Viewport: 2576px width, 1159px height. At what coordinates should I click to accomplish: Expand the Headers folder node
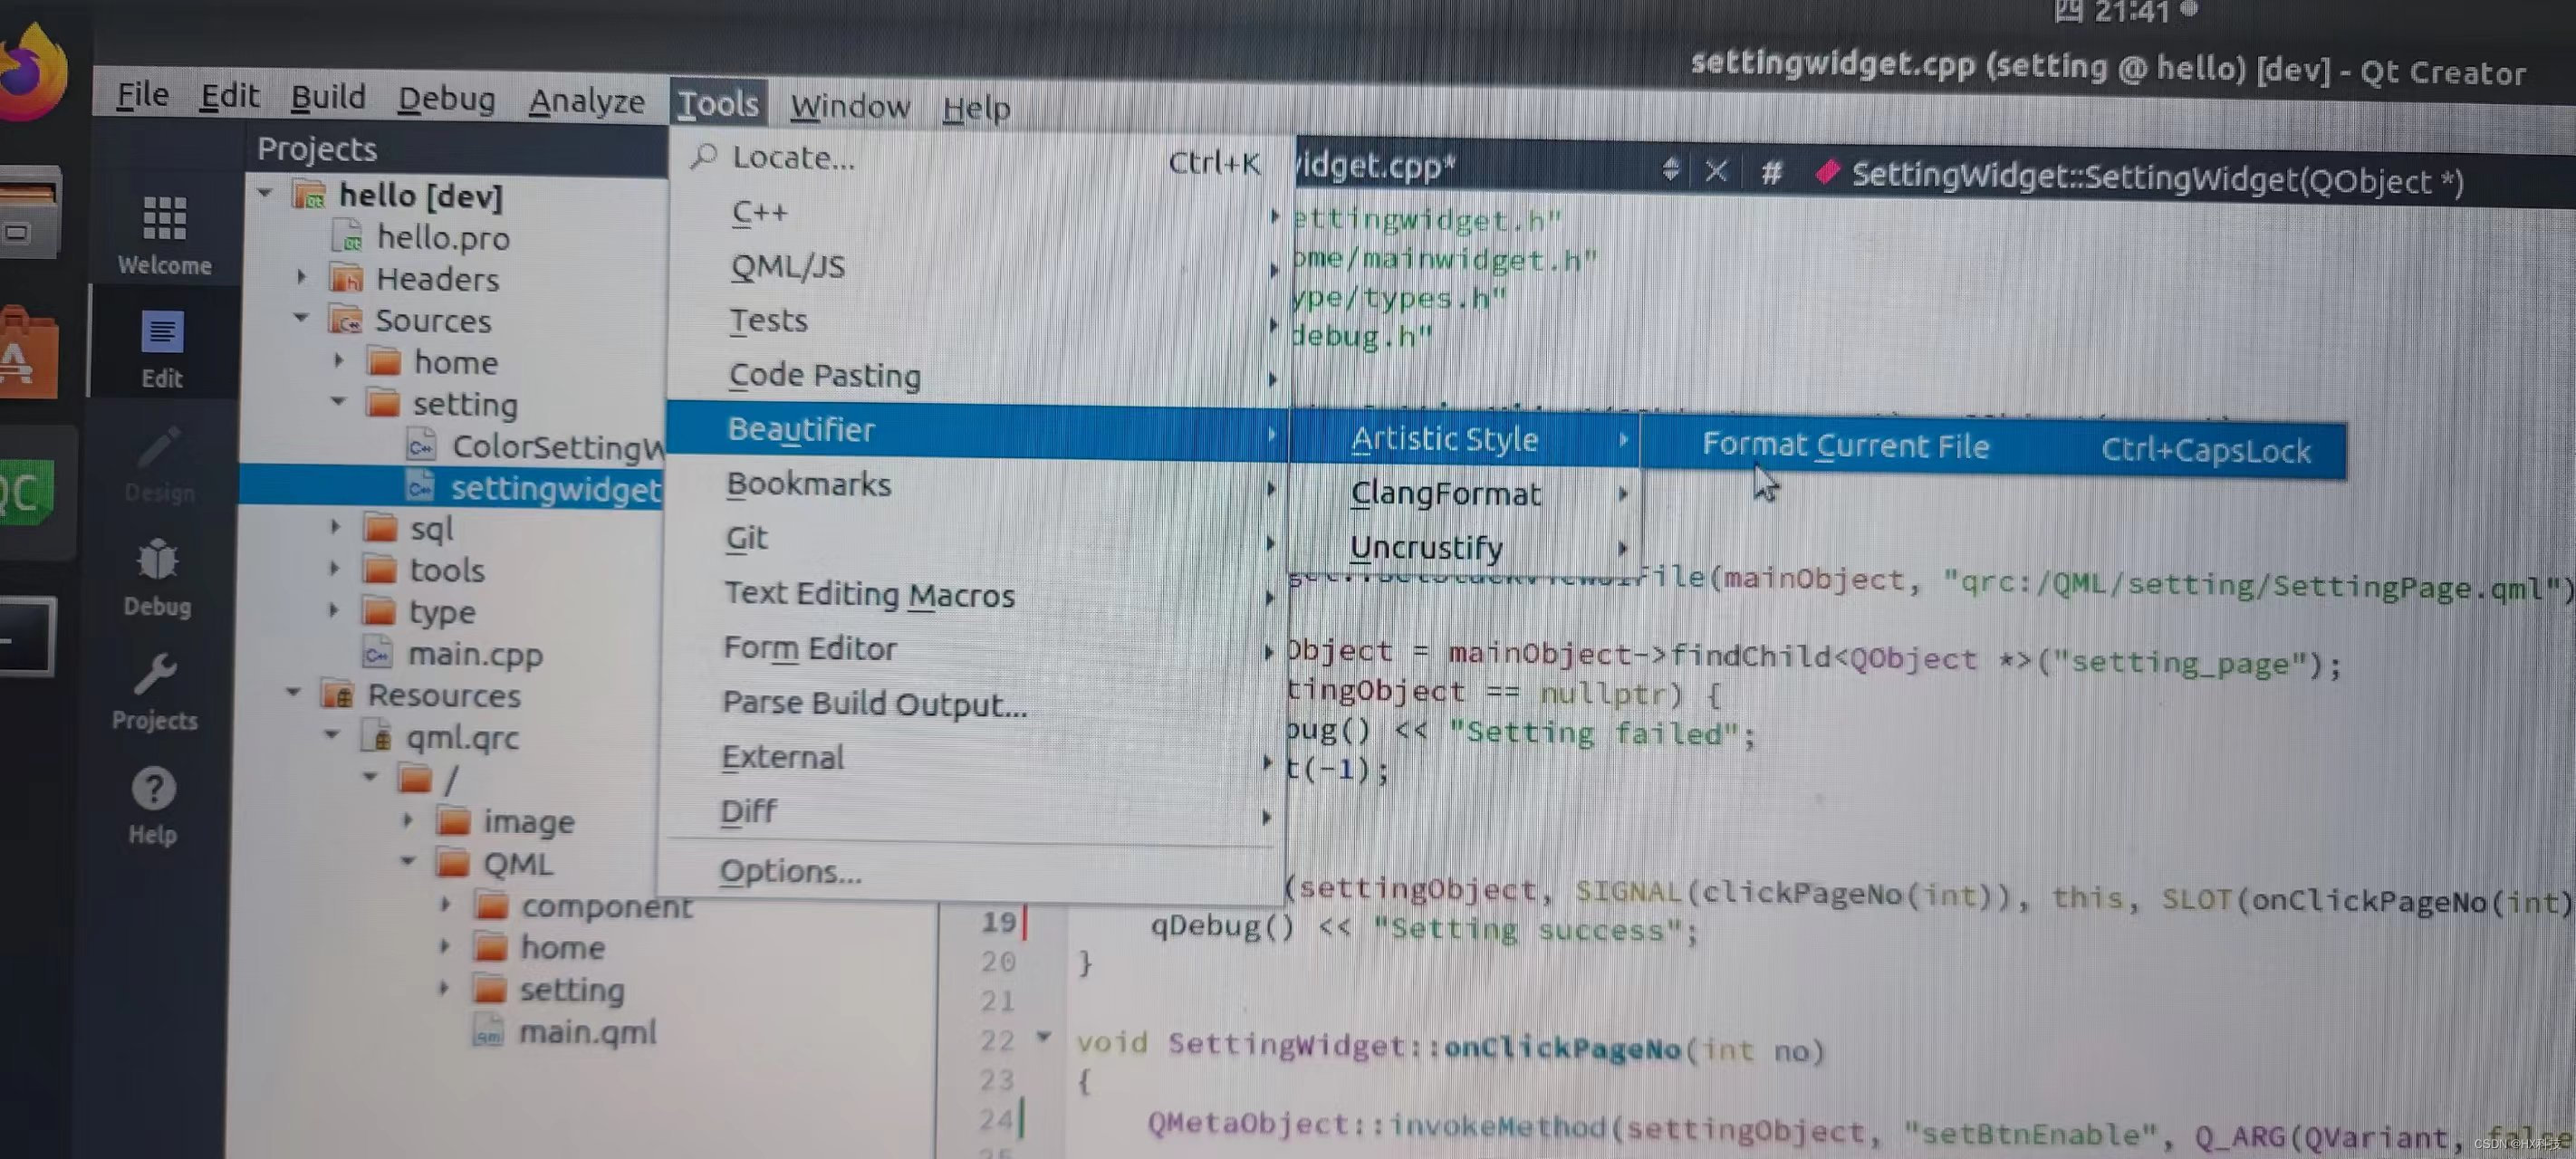click(301, 277)
